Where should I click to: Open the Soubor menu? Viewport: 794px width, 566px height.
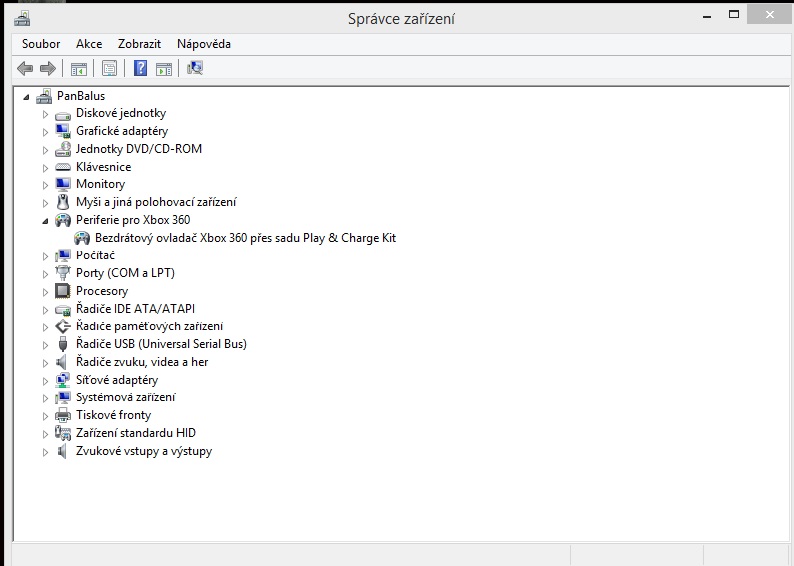tap(41, 44)
